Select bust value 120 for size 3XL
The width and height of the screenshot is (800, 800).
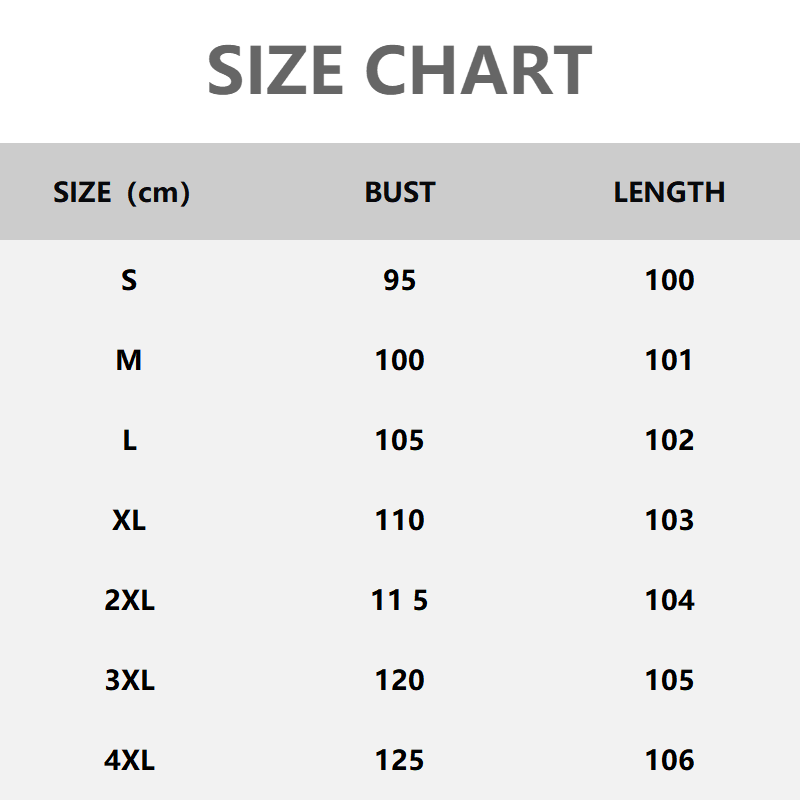pyautogui.click(x=399, y=680)
